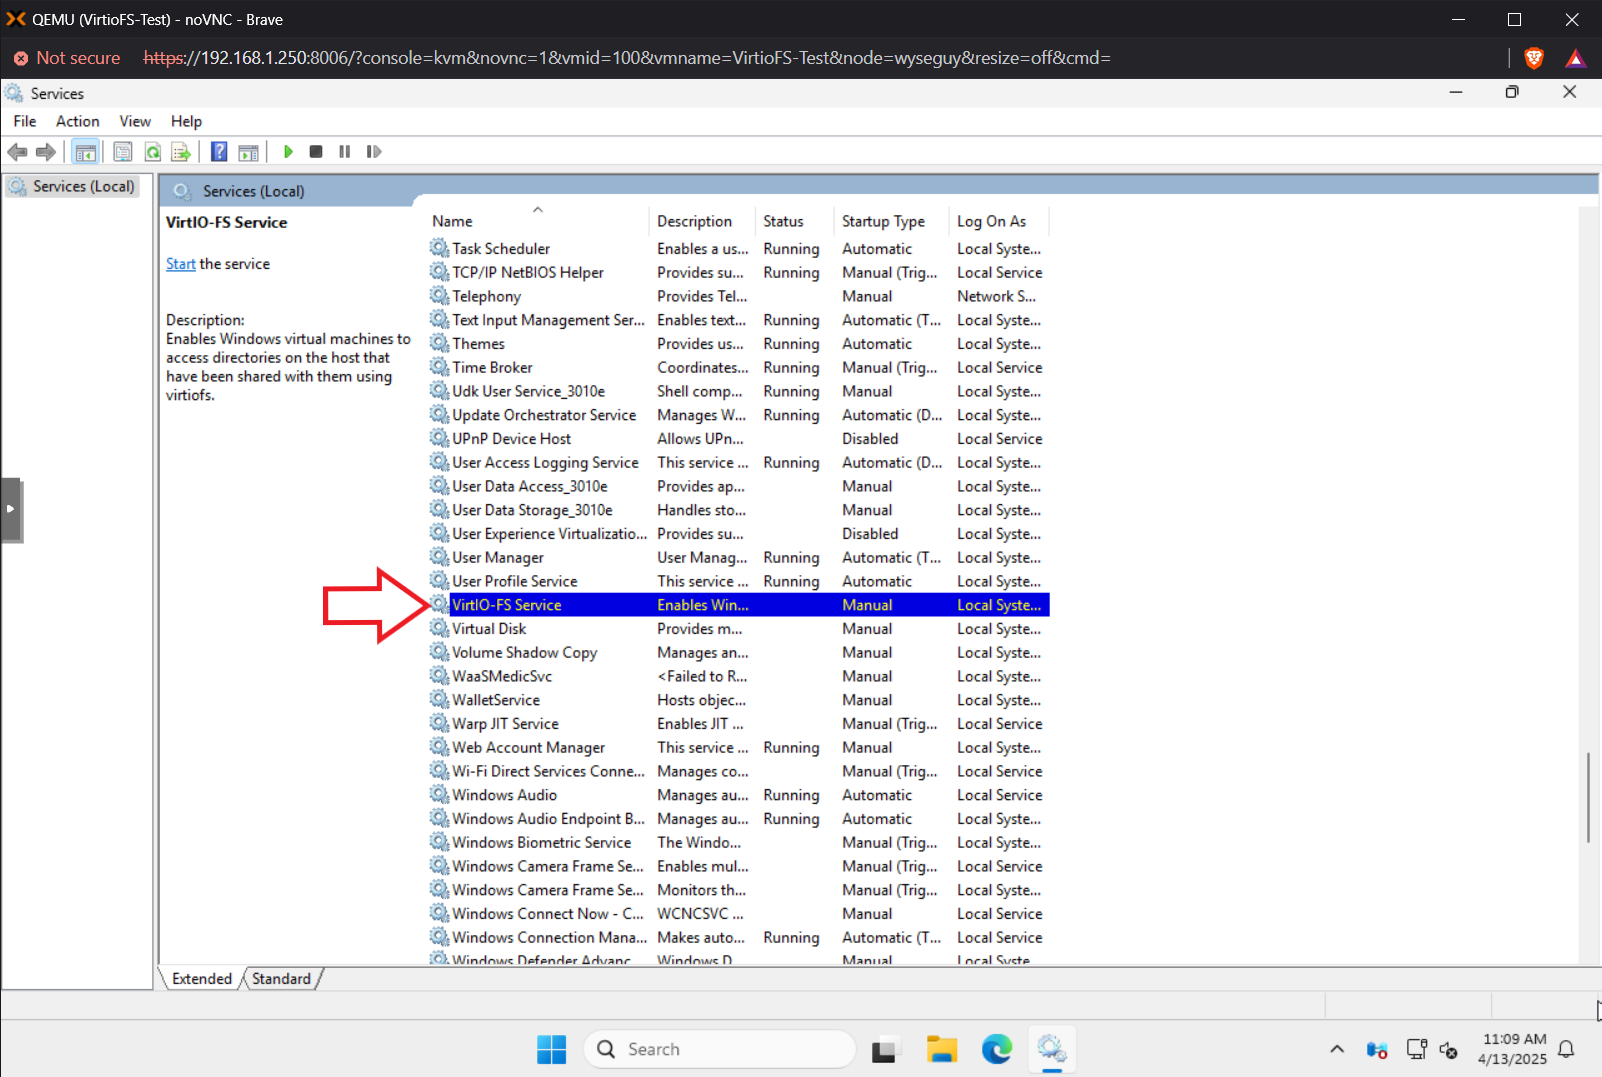Click the gear icon beside Udk User Service_3010e
1602x1077 pixels.
(x=439, y=391)
